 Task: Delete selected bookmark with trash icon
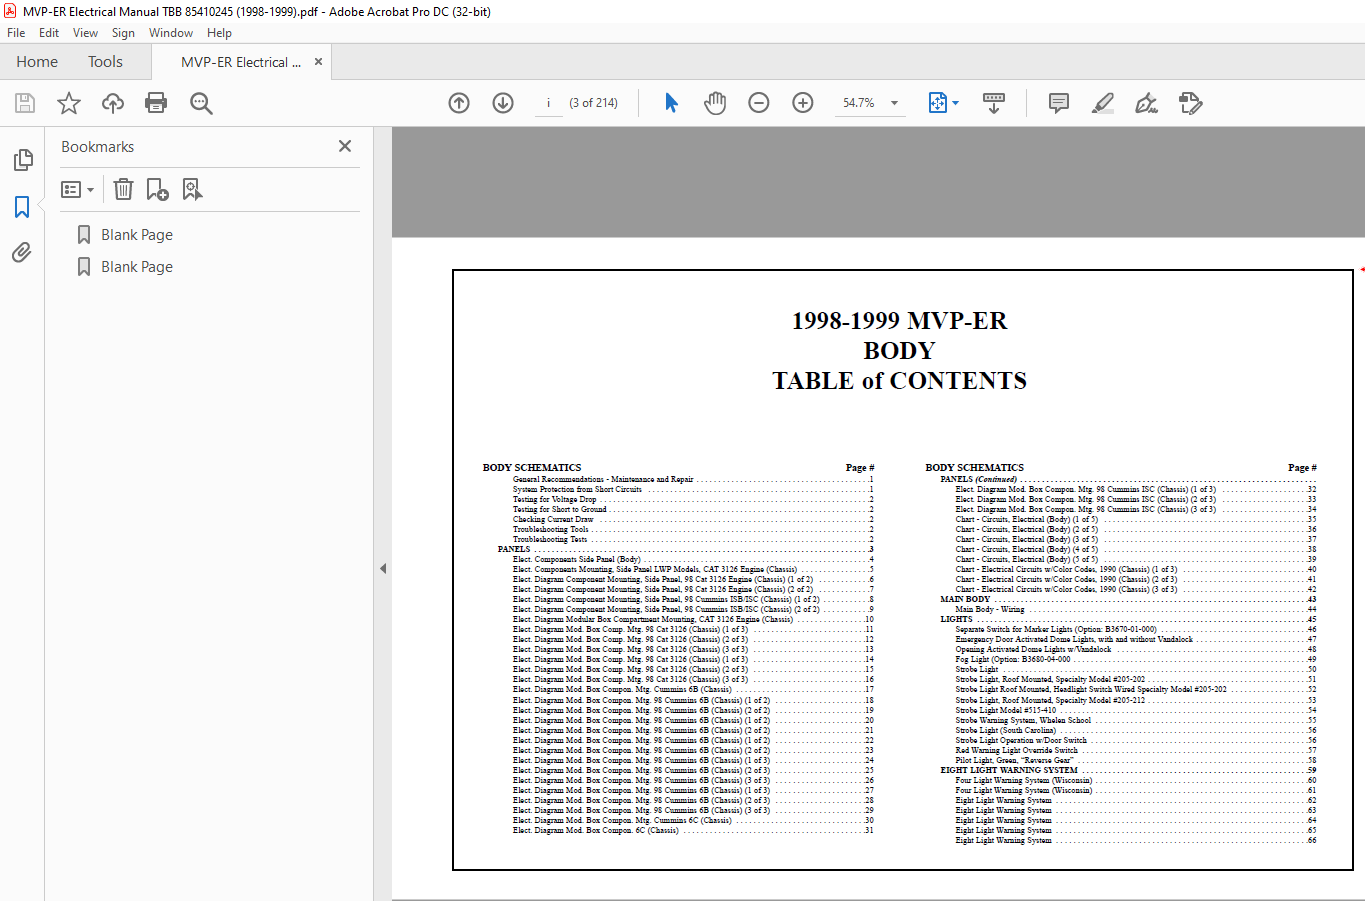tap(123, 189)
